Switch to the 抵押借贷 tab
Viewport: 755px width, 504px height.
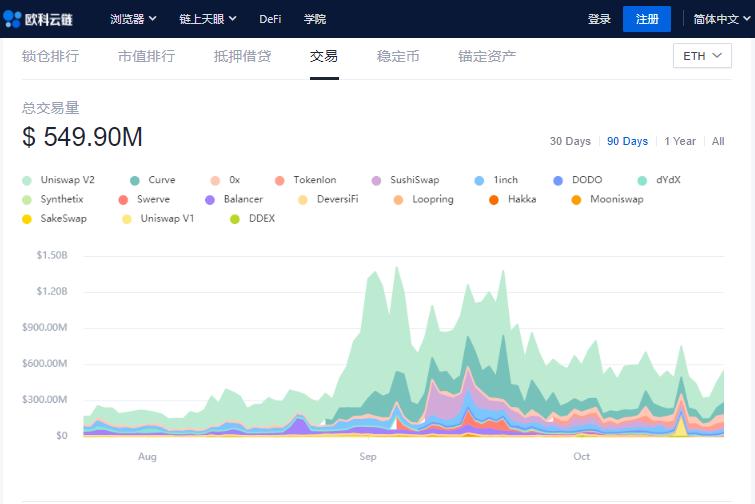click(x=242, y=56)
